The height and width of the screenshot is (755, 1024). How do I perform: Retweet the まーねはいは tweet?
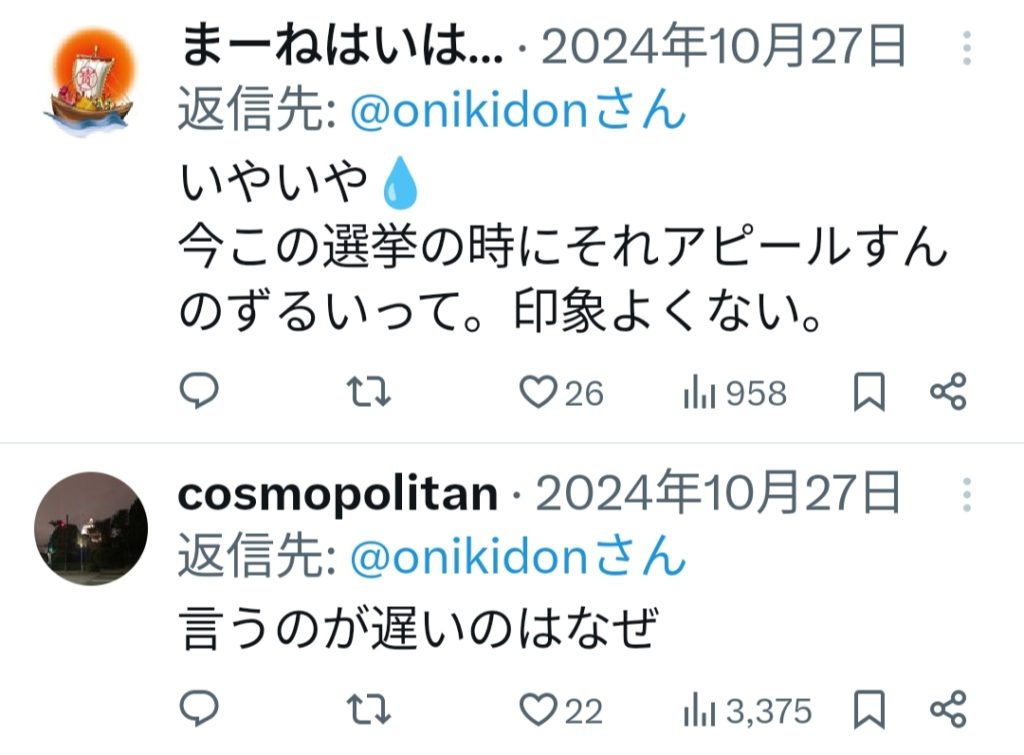374,393
